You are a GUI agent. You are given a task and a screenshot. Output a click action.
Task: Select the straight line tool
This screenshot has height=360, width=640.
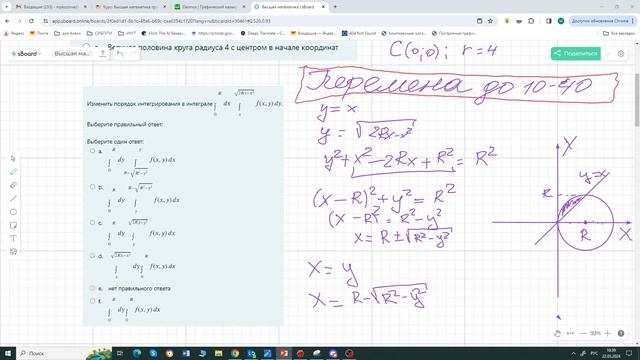pyautogui.click(x=13, y=198)
